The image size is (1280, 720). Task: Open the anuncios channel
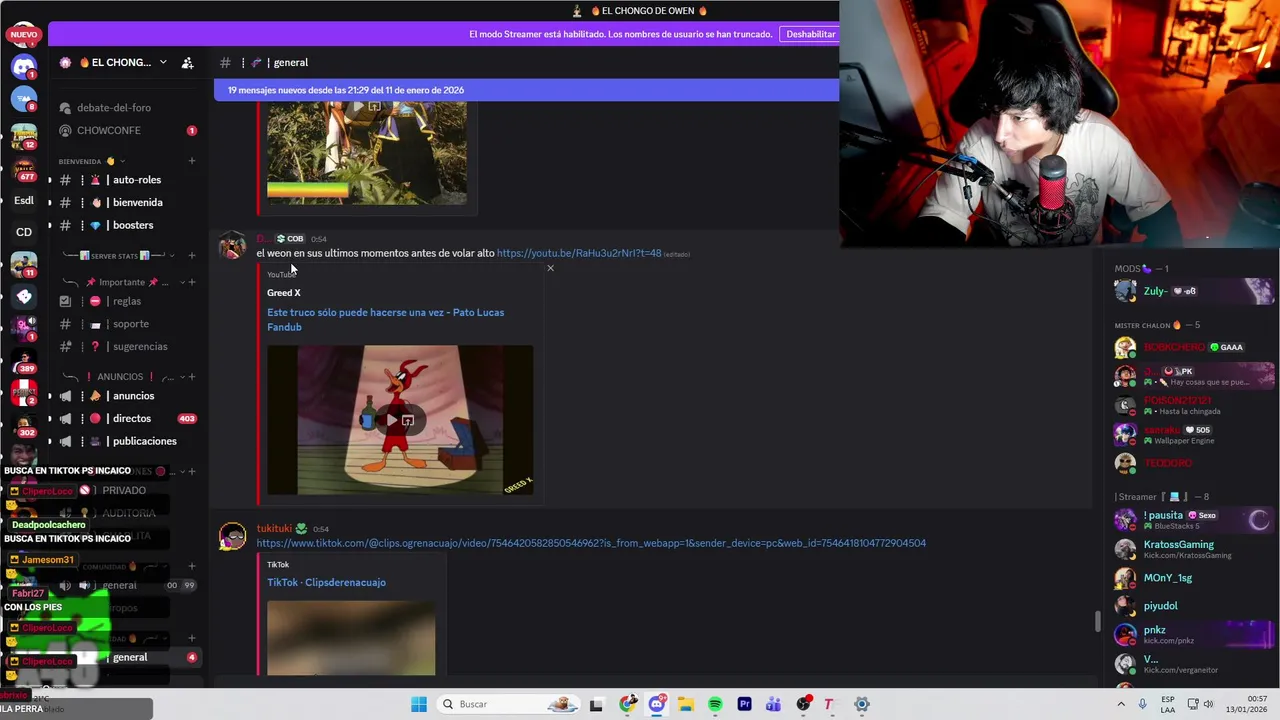coord(127,396)
